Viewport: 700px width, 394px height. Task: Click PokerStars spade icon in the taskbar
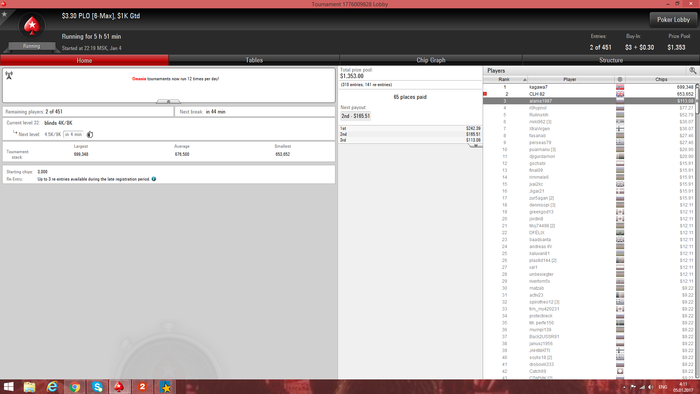click(x=119, y=387)
